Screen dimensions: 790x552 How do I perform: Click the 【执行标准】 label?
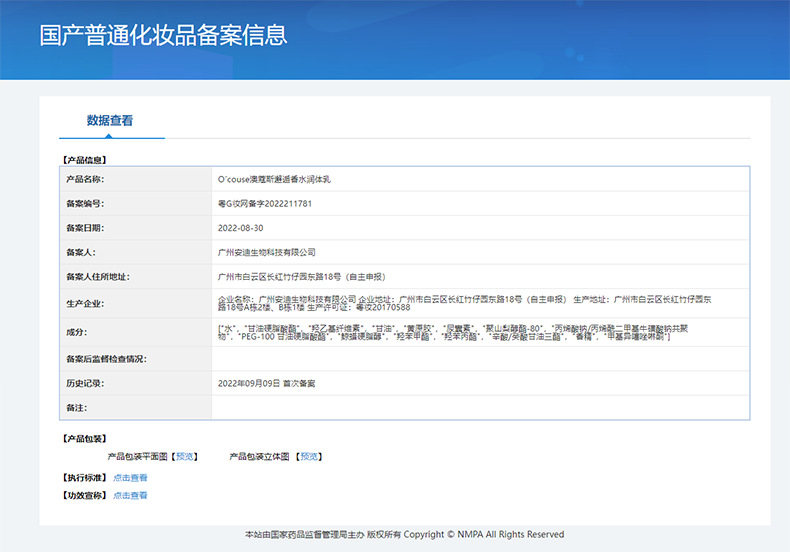(84, 477)
